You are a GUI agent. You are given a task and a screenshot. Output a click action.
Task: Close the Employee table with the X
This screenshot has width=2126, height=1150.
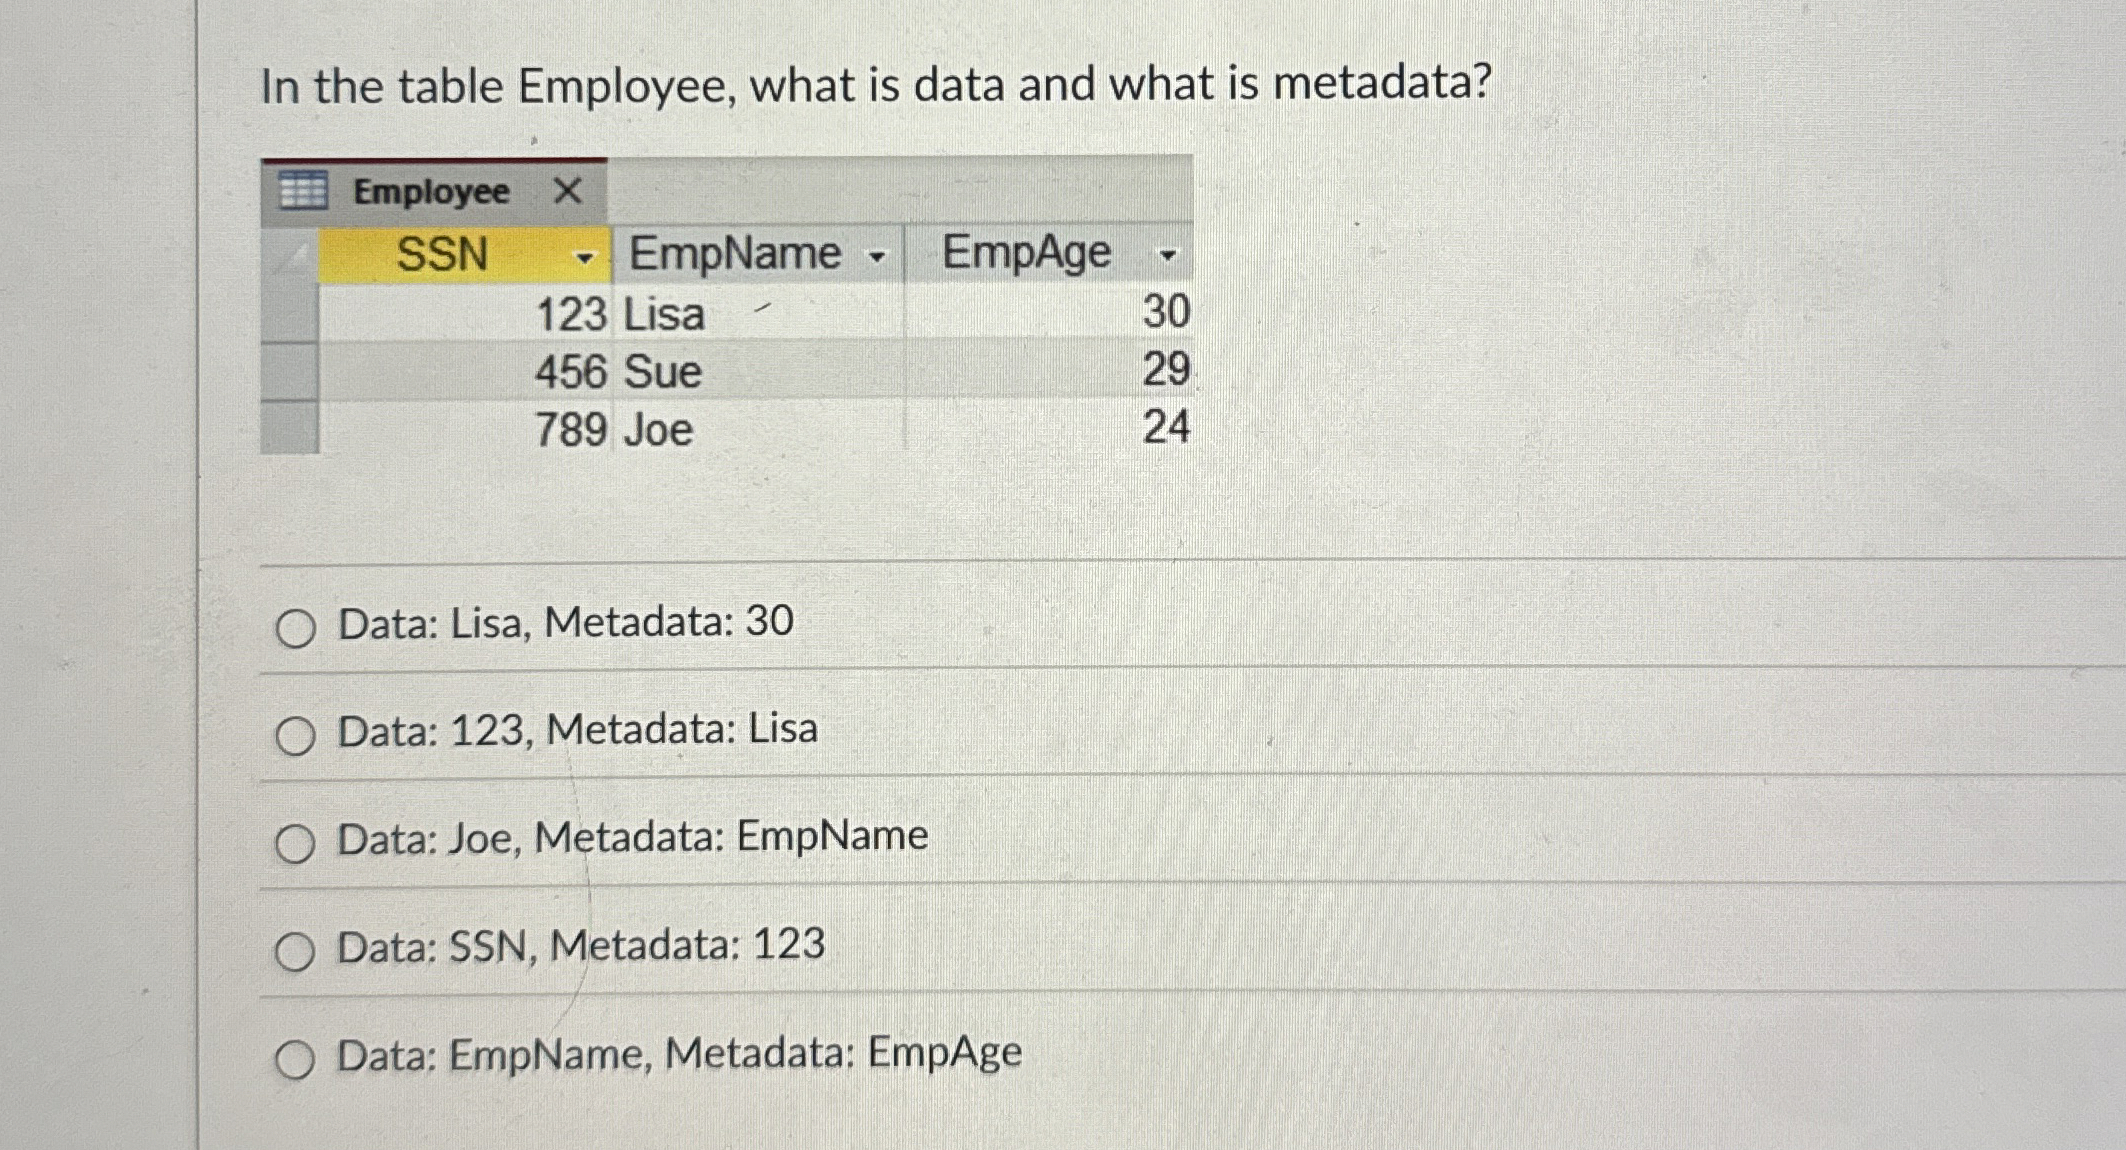pos(567,190)
